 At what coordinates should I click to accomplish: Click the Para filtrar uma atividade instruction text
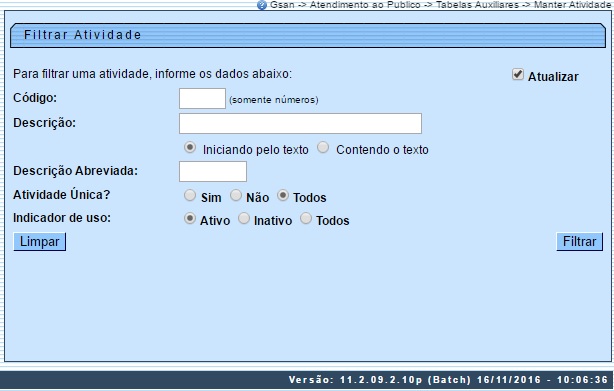point(152,74)
